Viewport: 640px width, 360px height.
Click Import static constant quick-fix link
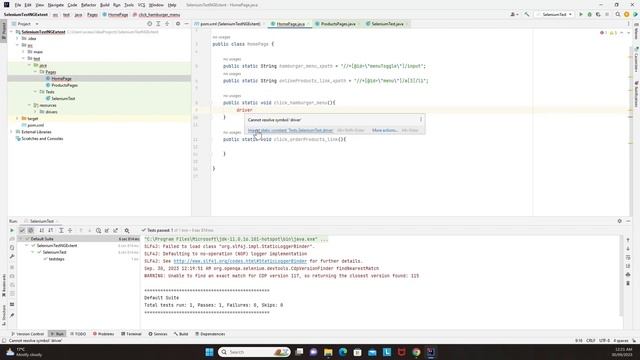point(291,130)
